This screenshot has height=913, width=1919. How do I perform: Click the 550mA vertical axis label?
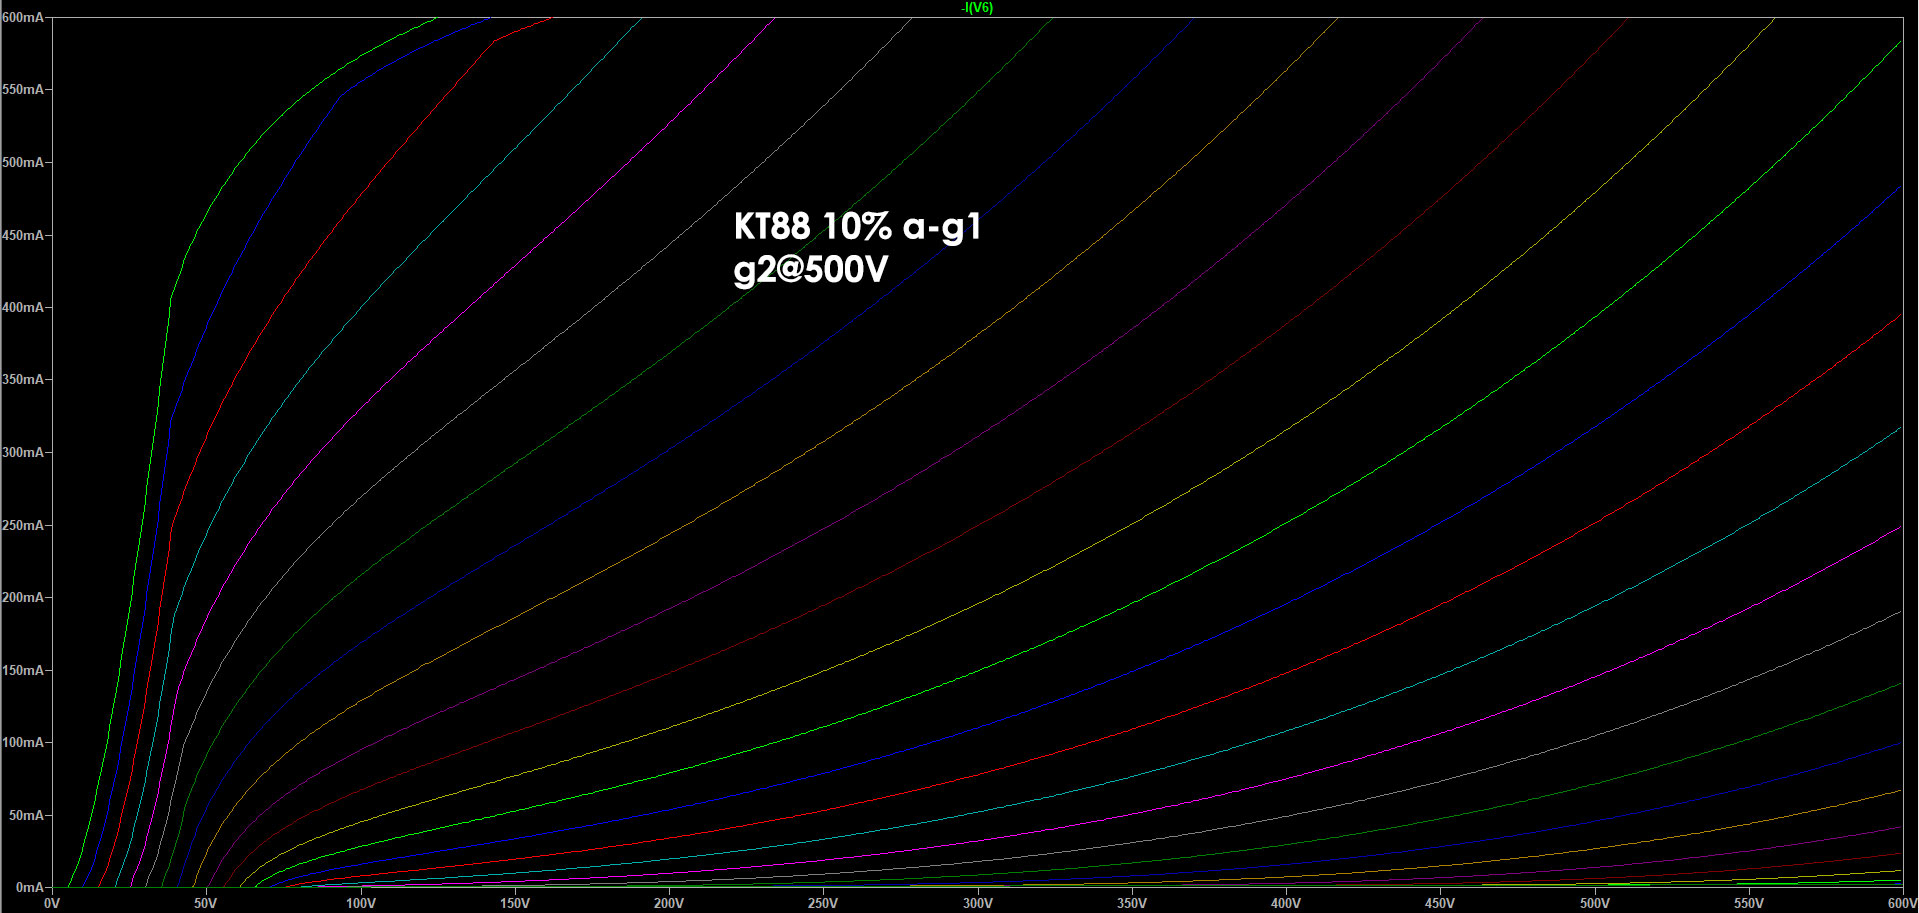(22, 89)
